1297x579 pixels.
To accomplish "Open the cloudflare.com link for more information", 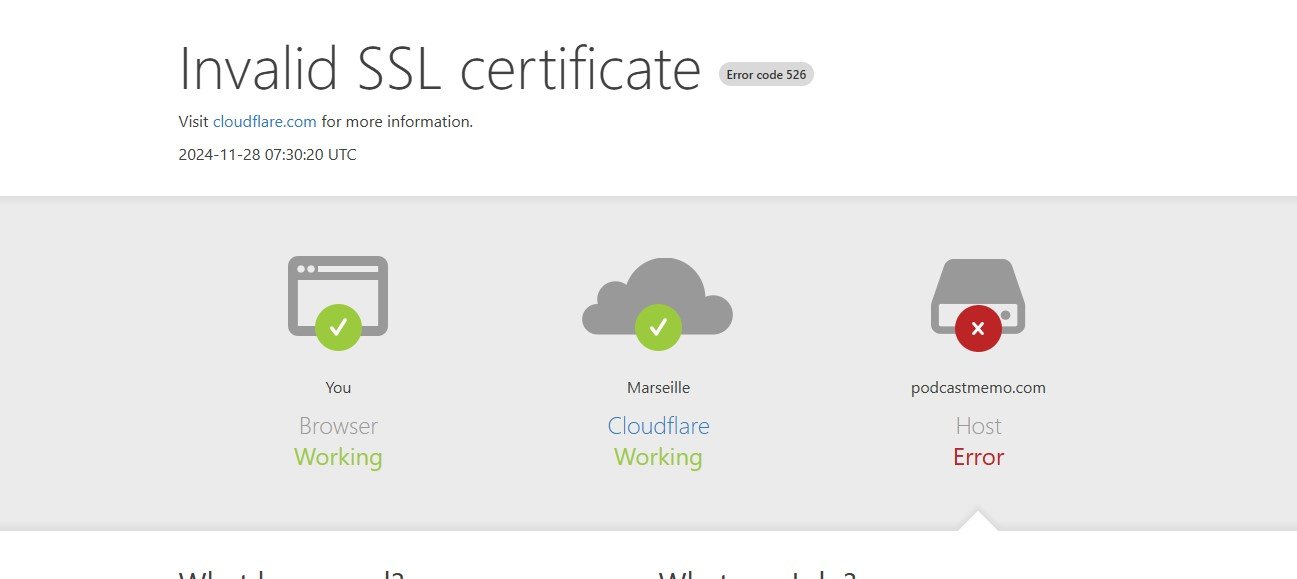I will 264,122.
